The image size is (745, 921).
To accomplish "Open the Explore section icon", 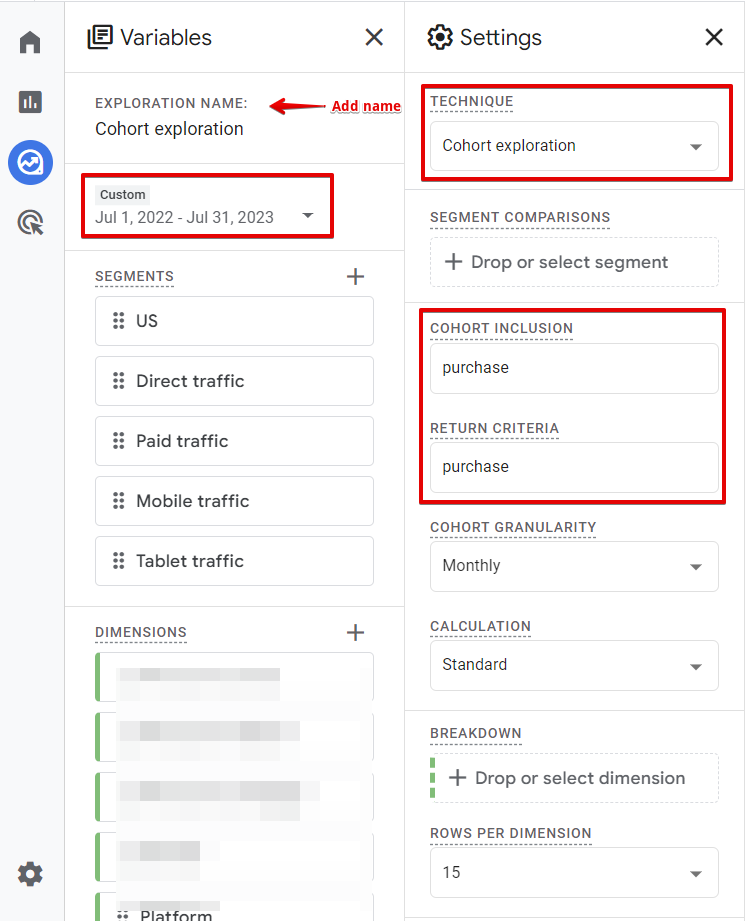I will (30, 162).
